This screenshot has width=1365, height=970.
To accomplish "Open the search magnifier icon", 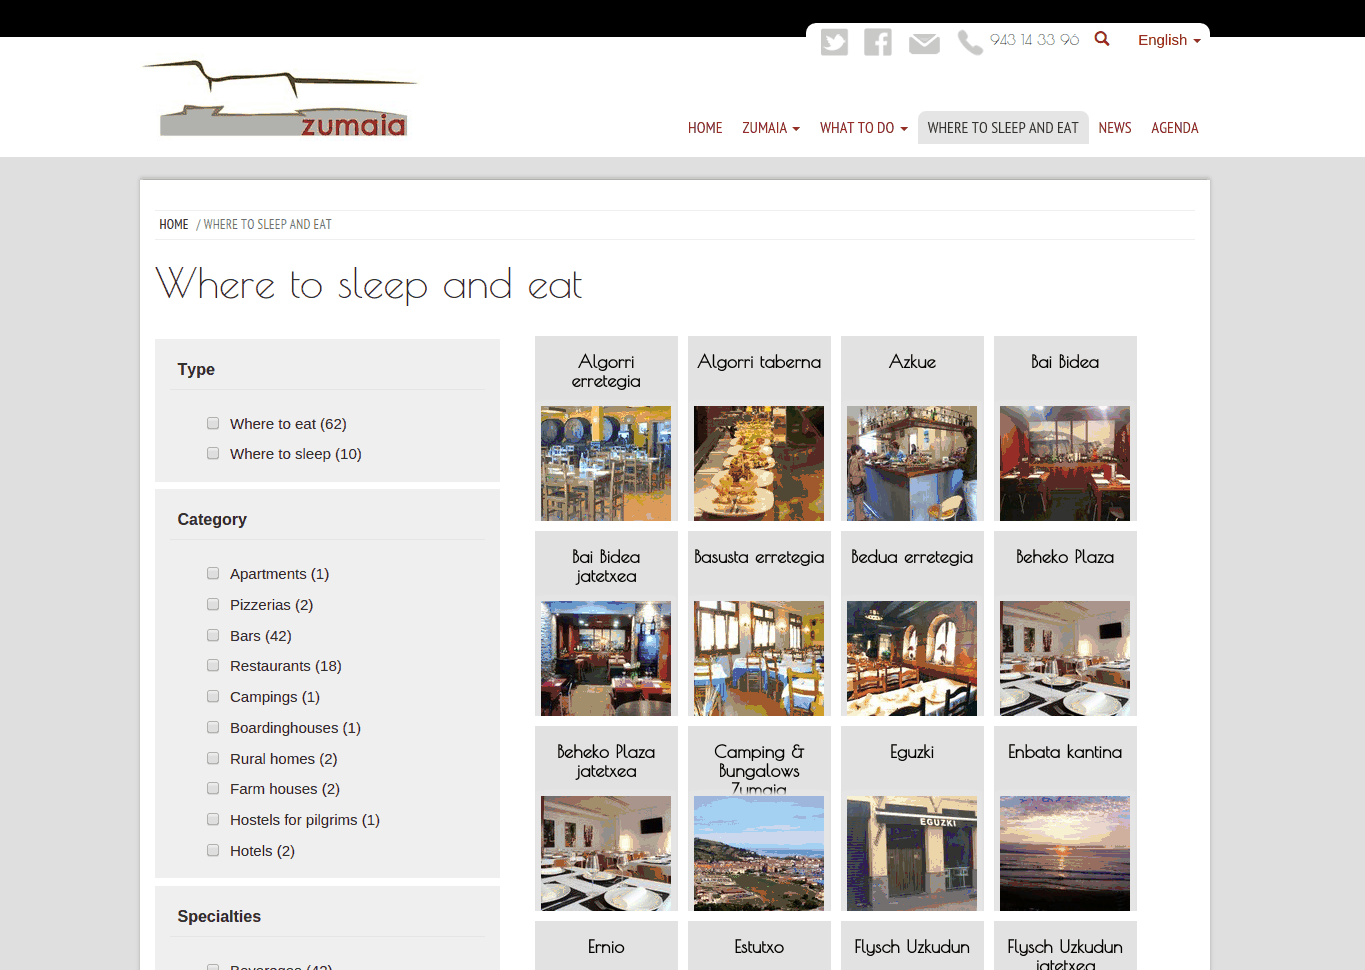I will (x=1102, y=39).
